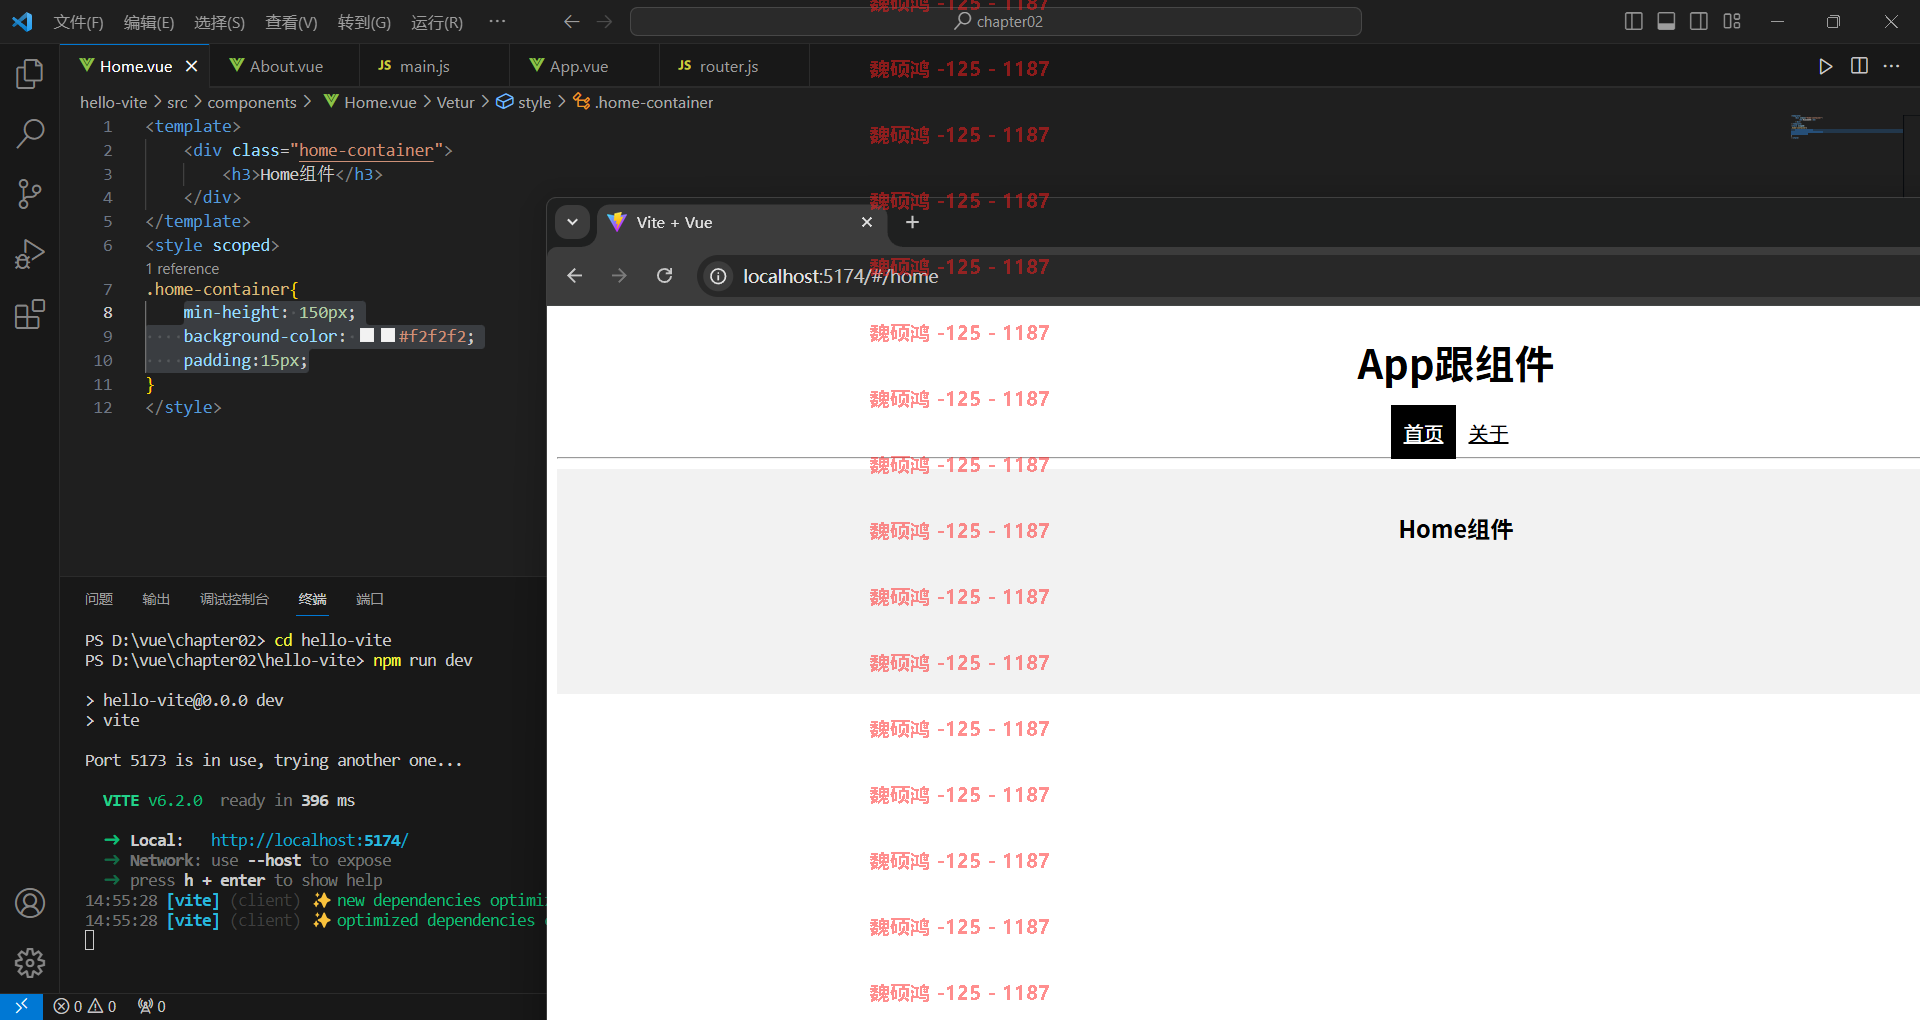The height and width of the screenshot is (1020, 1920).
Task: Expand the browser tab search dropdown
Action: pos(572,222)
